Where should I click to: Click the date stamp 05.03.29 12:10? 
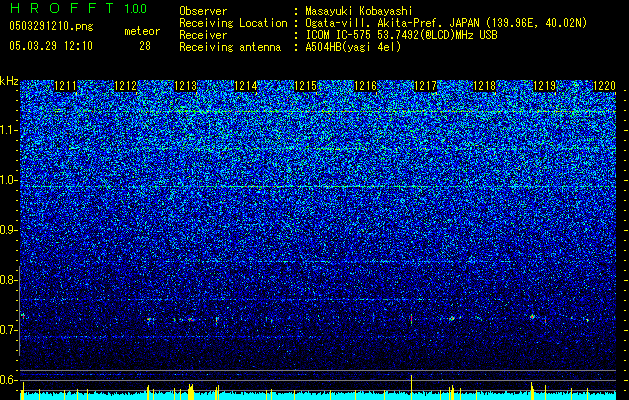point(51,46)
